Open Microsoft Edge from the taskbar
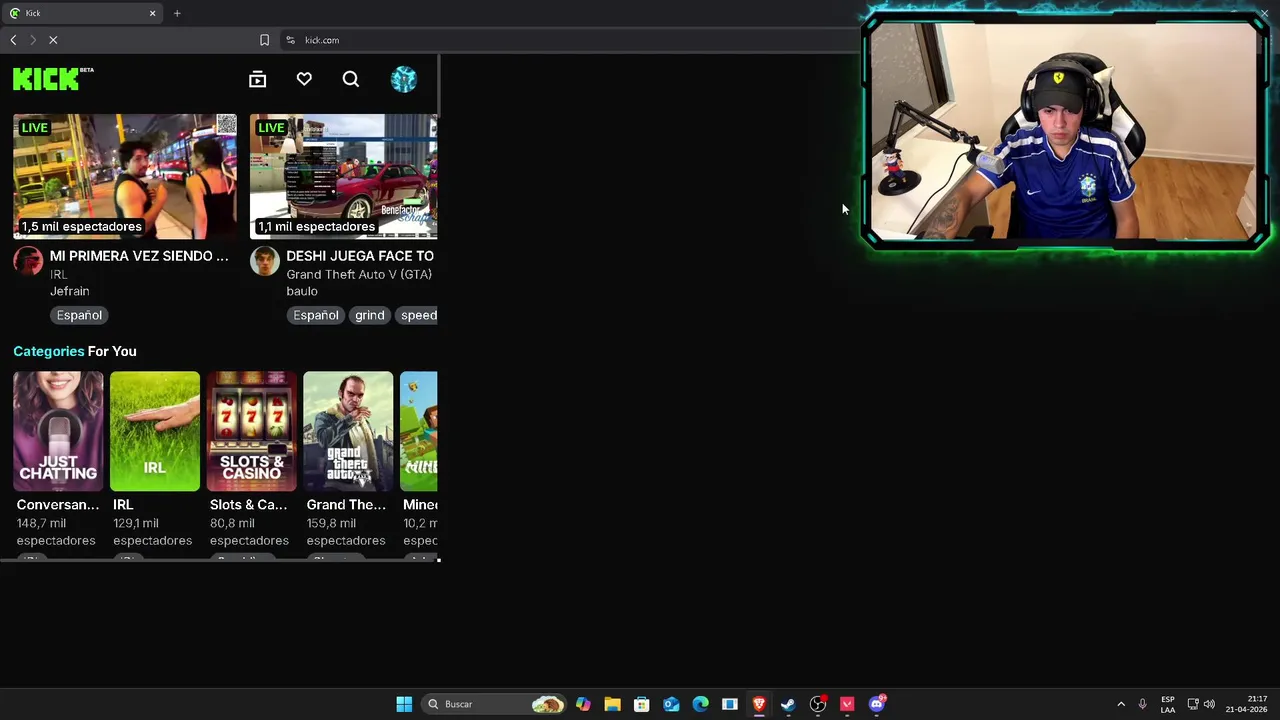Image resolution: width=1280 pixels, height=720 pixels. click(x=700, y=704)
